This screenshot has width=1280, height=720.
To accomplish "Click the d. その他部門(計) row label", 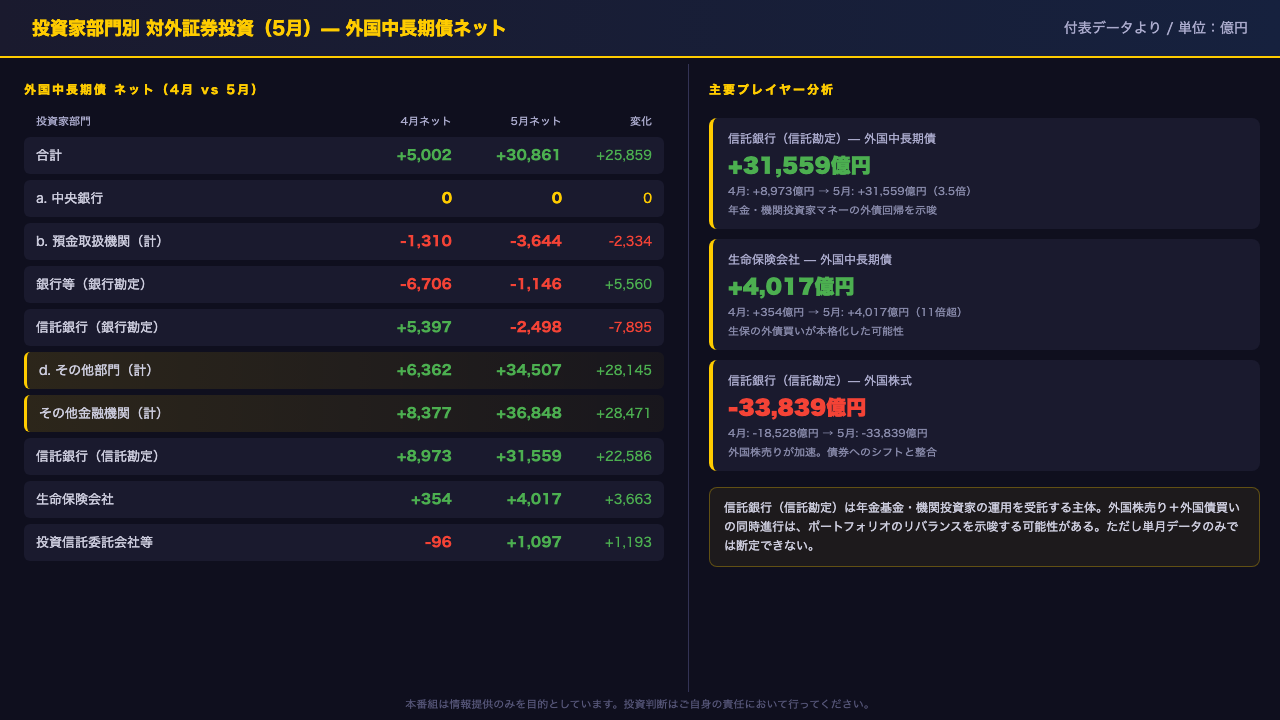I will click(x=96, y=371).
